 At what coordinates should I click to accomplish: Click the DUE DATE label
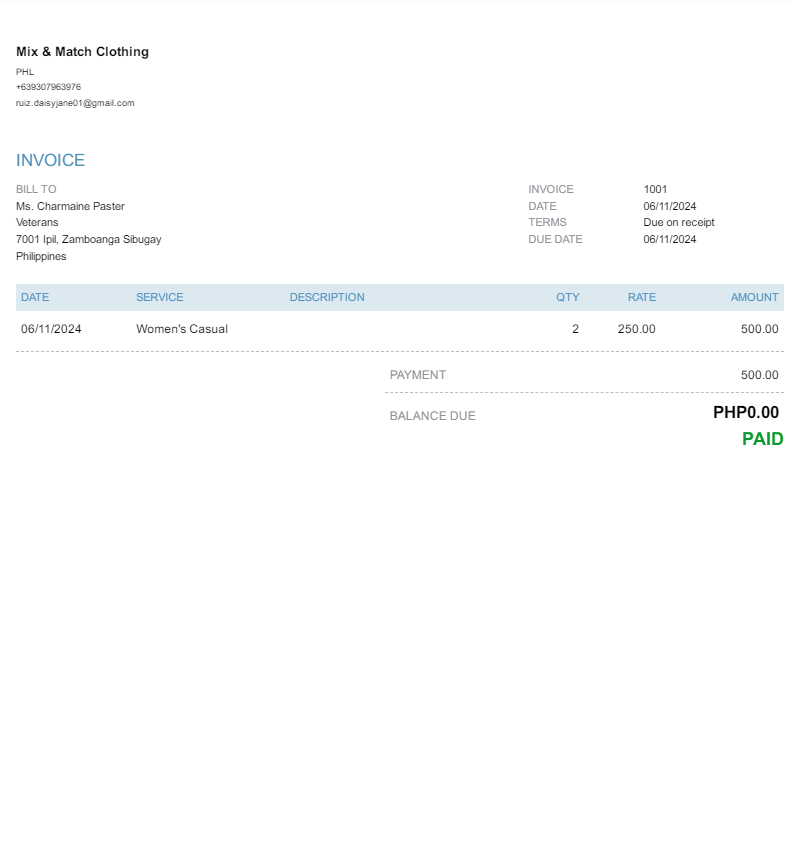click(x=555, y=239)
